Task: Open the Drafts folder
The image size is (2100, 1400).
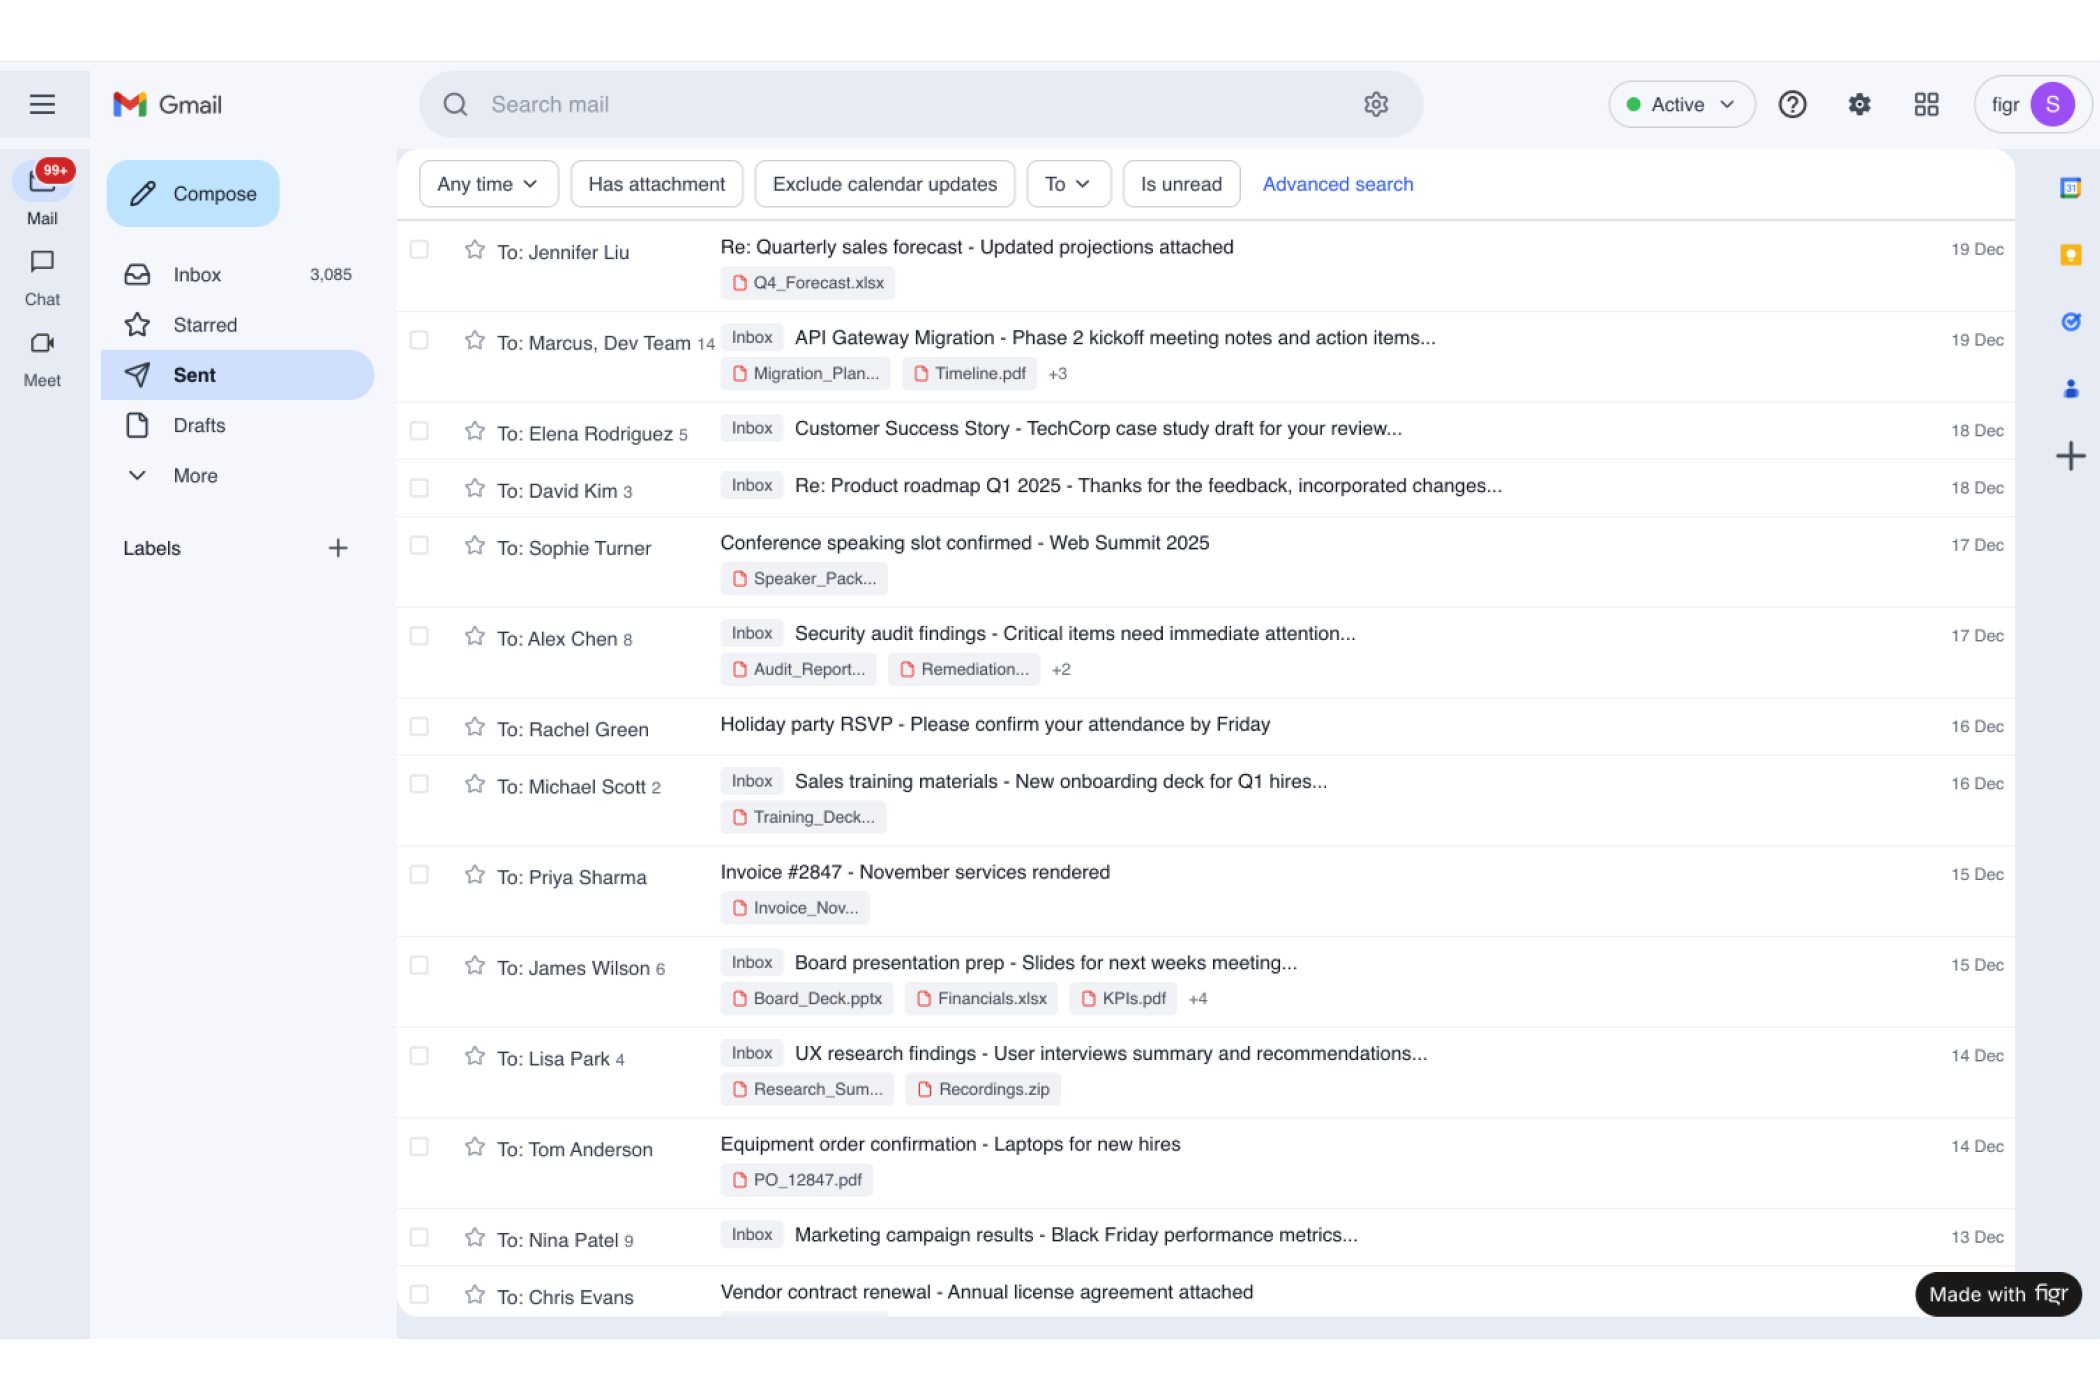Action: (x=199, y=425)
